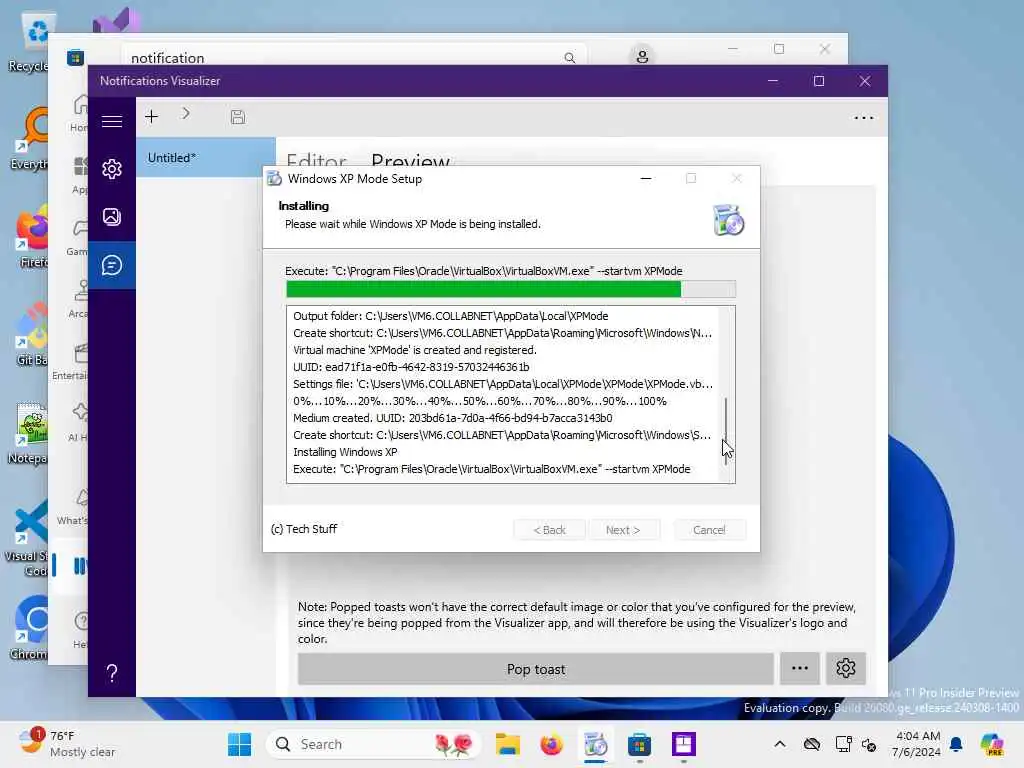Open Notifications Visualizer taskbar icon
The height and width of the screenshot is (768, 1024).
click(x=683, y=744)
